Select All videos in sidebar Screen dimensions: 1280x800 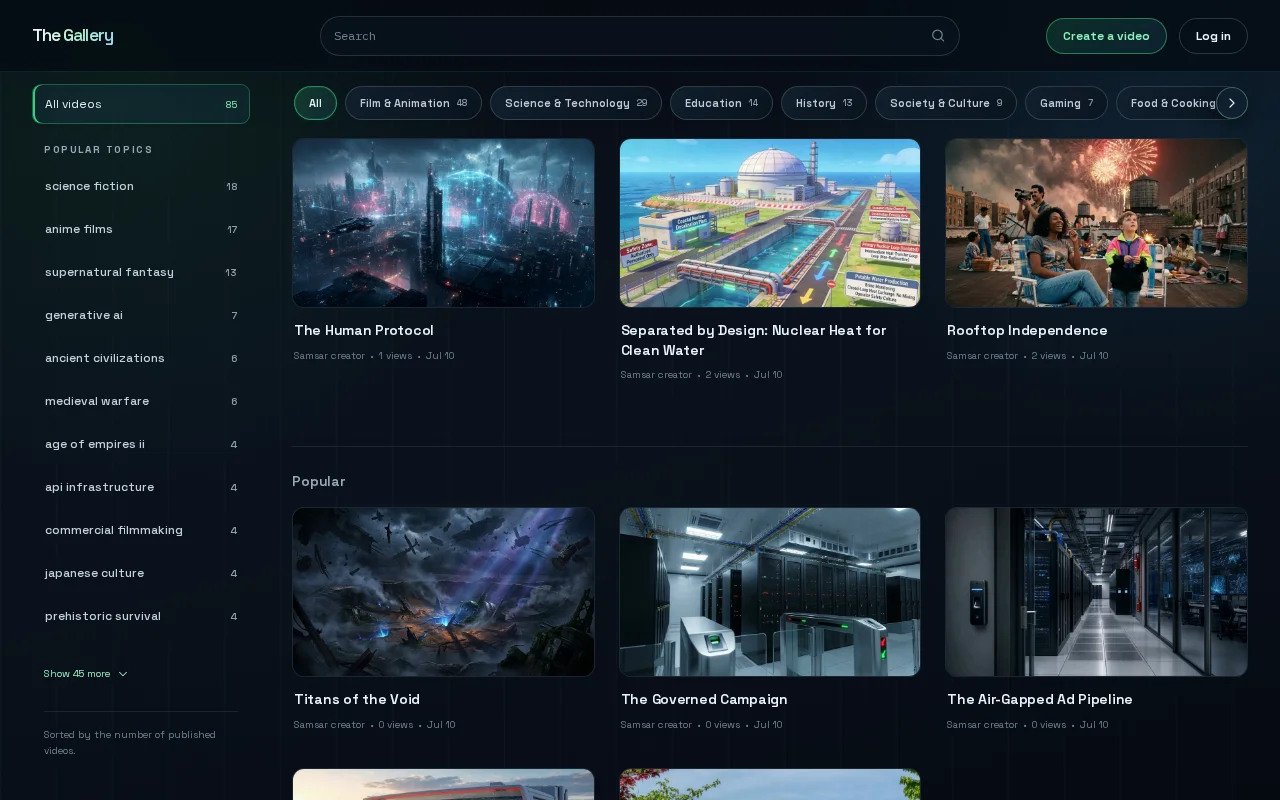click(x=141, y=104)
